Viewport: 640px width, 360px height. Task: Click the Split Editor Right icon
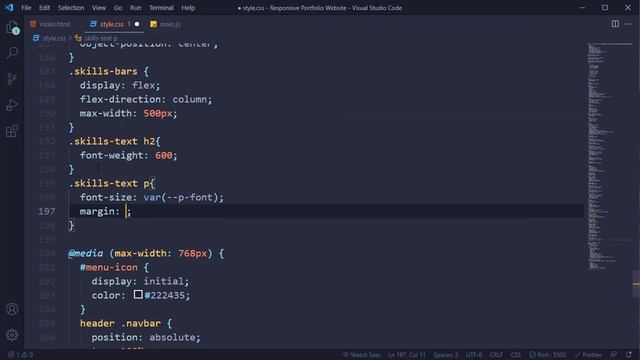click(615, 24)
